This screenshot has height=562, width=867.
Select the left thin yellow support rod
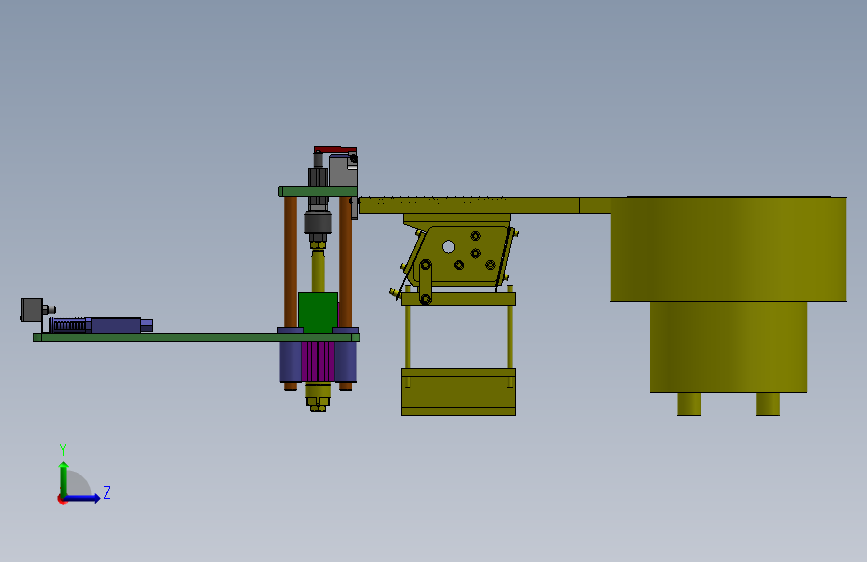coord(408,336)
